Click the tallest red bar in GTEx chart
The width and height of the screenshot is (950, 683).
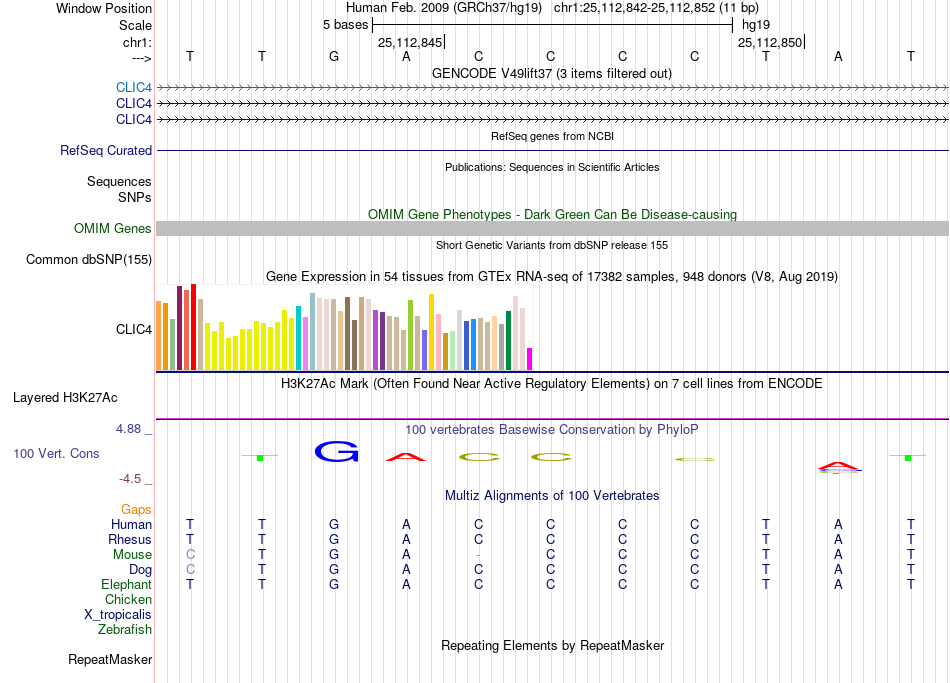coord(193,327)
